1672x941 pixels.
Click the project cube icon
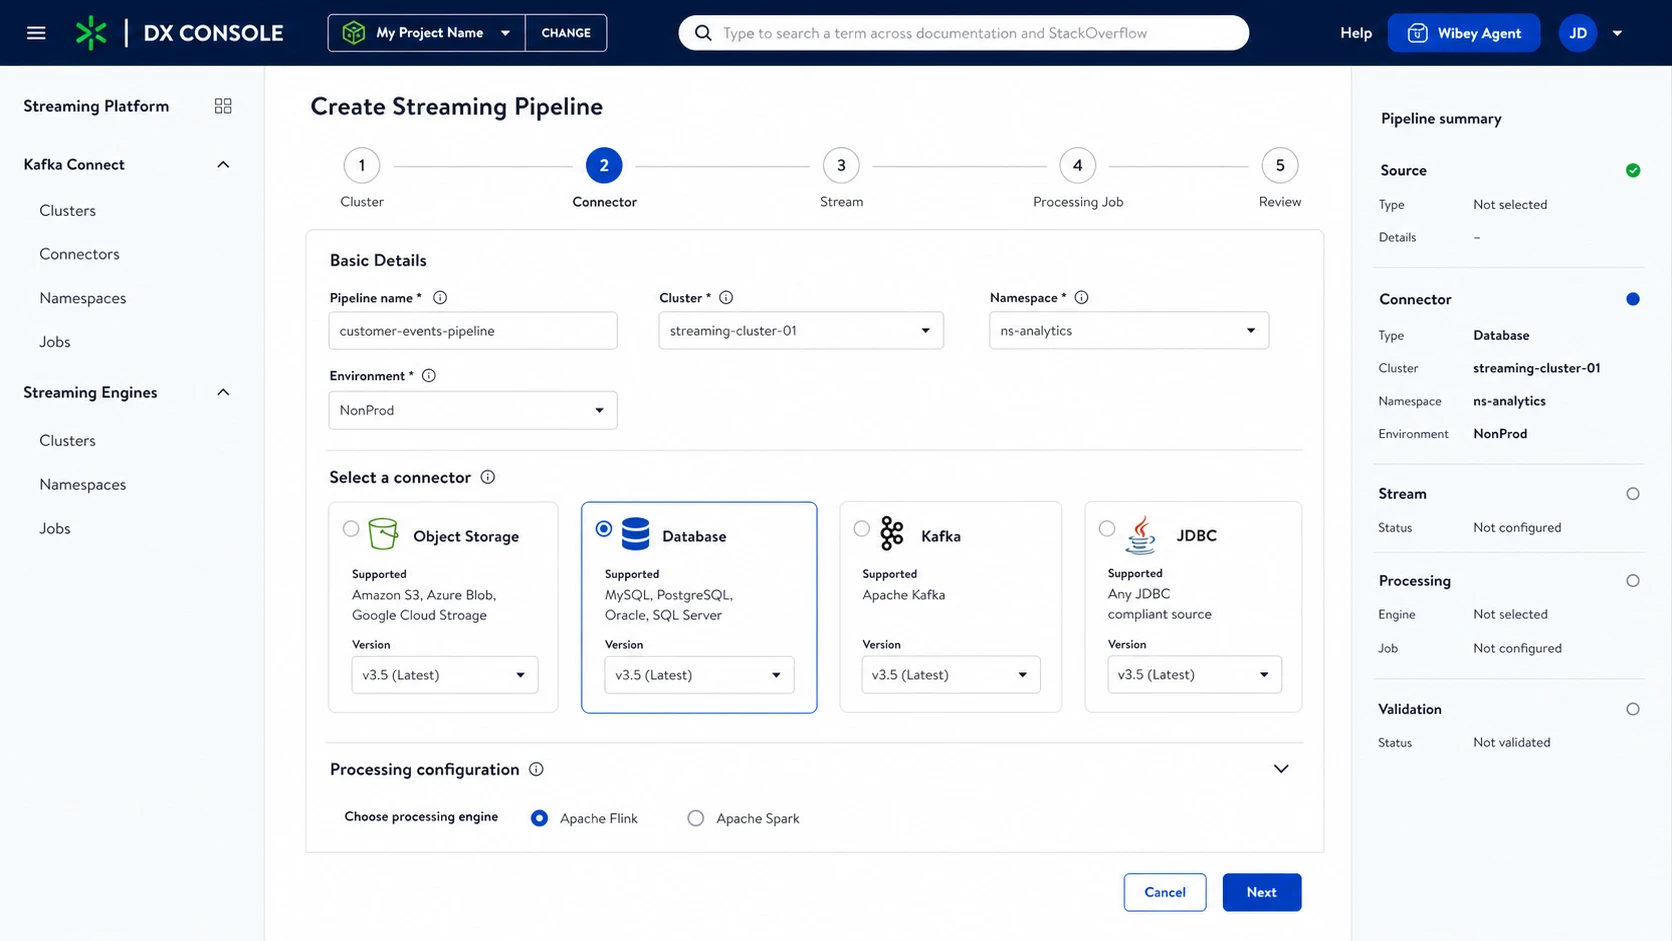pyautogui.click(x=354, y=33)
